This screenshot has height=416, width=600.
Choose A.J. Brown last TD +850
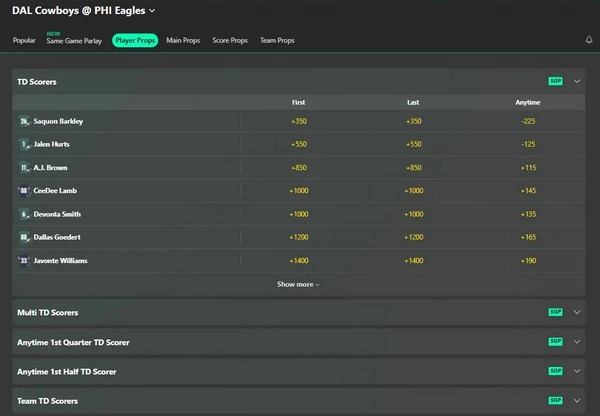click(414, 168)
